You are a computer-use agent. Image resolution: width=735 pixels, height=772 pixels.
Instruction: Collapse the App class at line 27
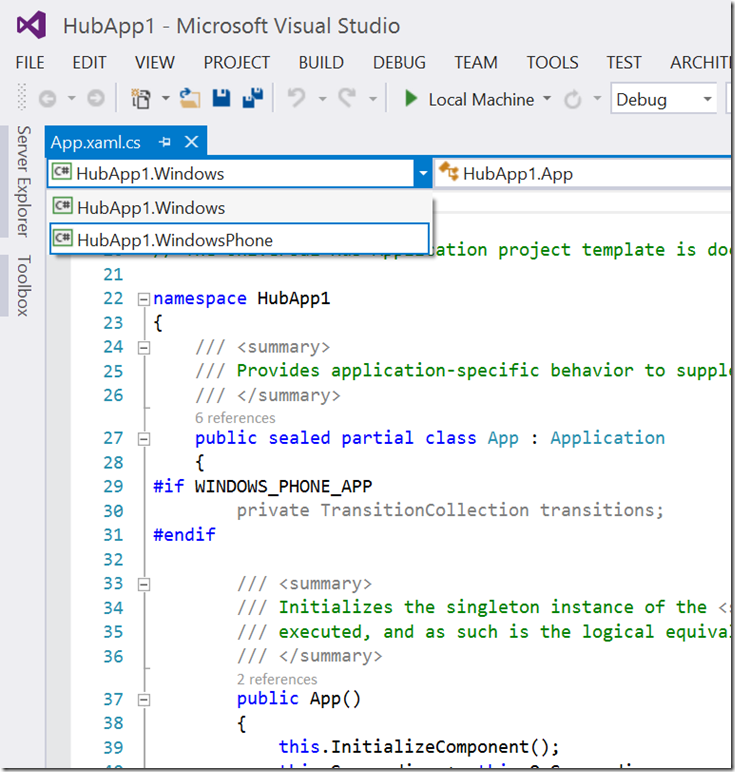point(143,439)
